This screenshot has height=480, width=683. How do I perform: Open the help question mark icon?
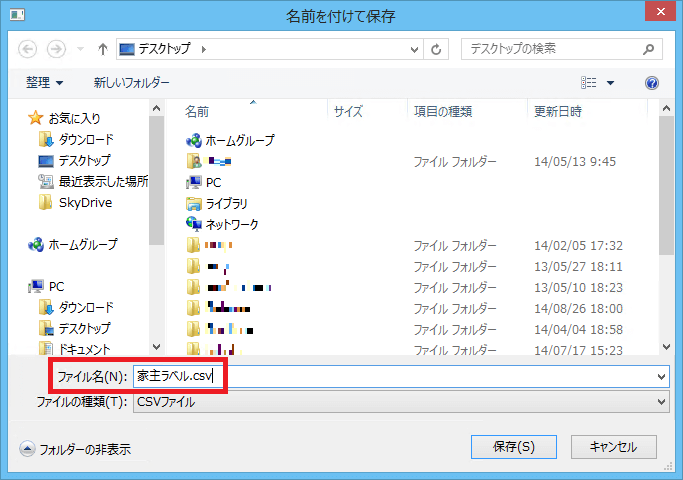[652, 83]
